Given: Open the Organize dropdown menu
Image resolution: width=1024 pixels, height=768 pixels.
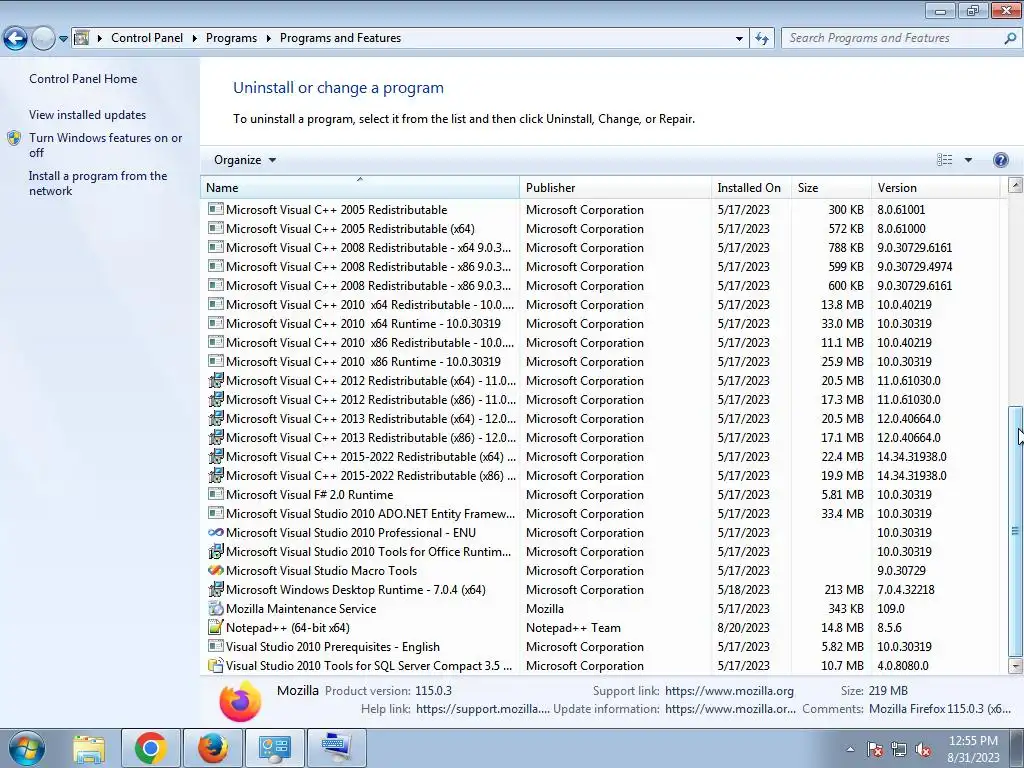Looking at the screenshot, I should [x=245, y=160].
